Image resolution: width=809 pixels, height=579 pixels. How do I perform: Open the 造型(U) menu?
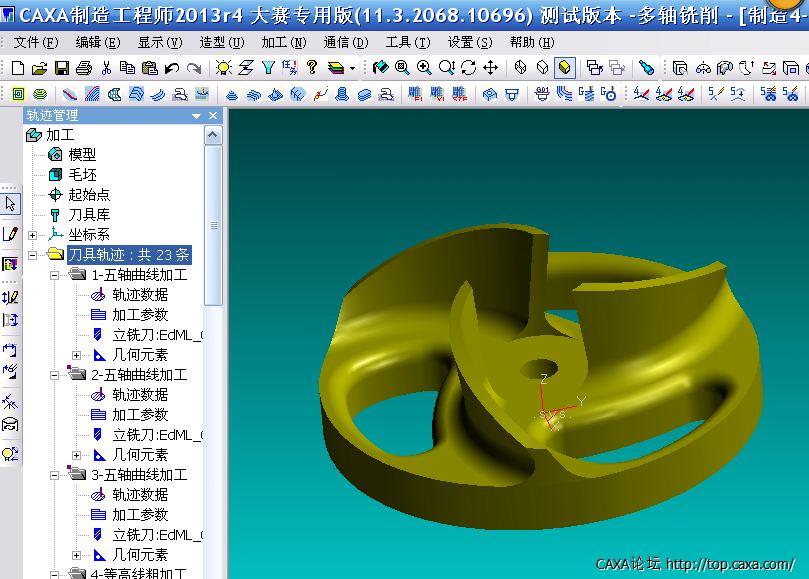pyautogui.click(x=221, y=42)
